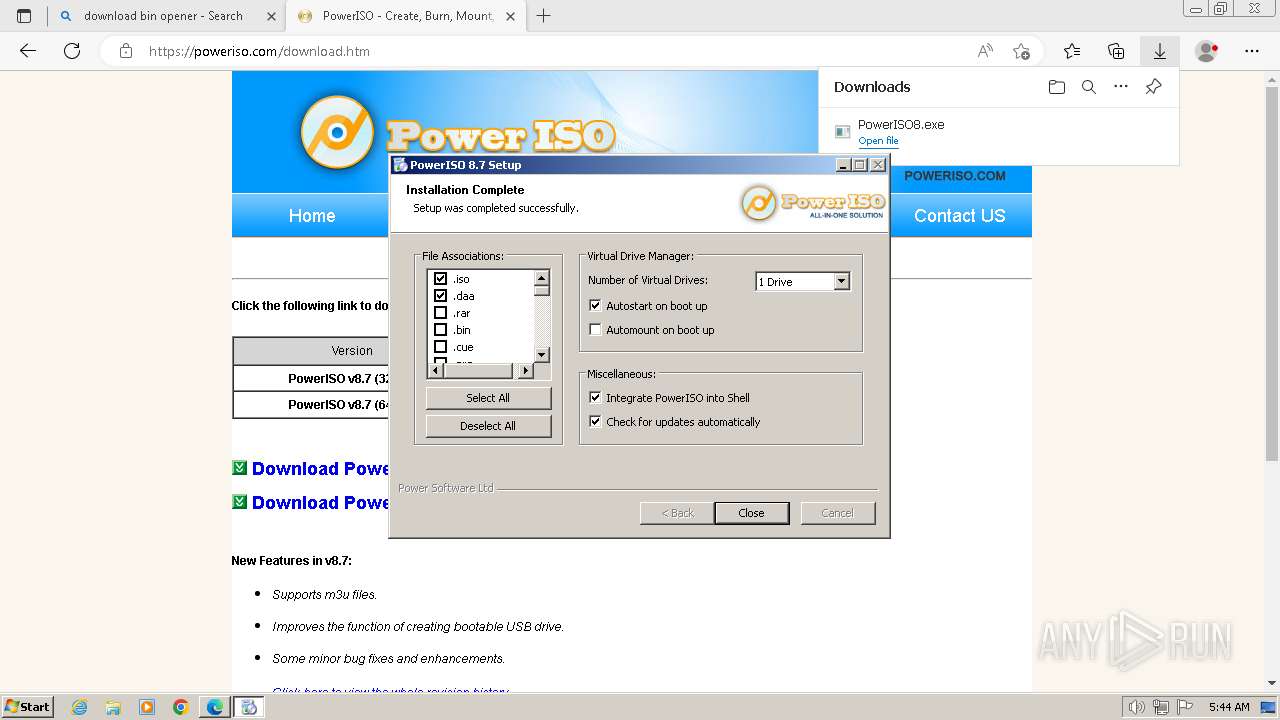Enable Automount on boot up

pos(595,330)
